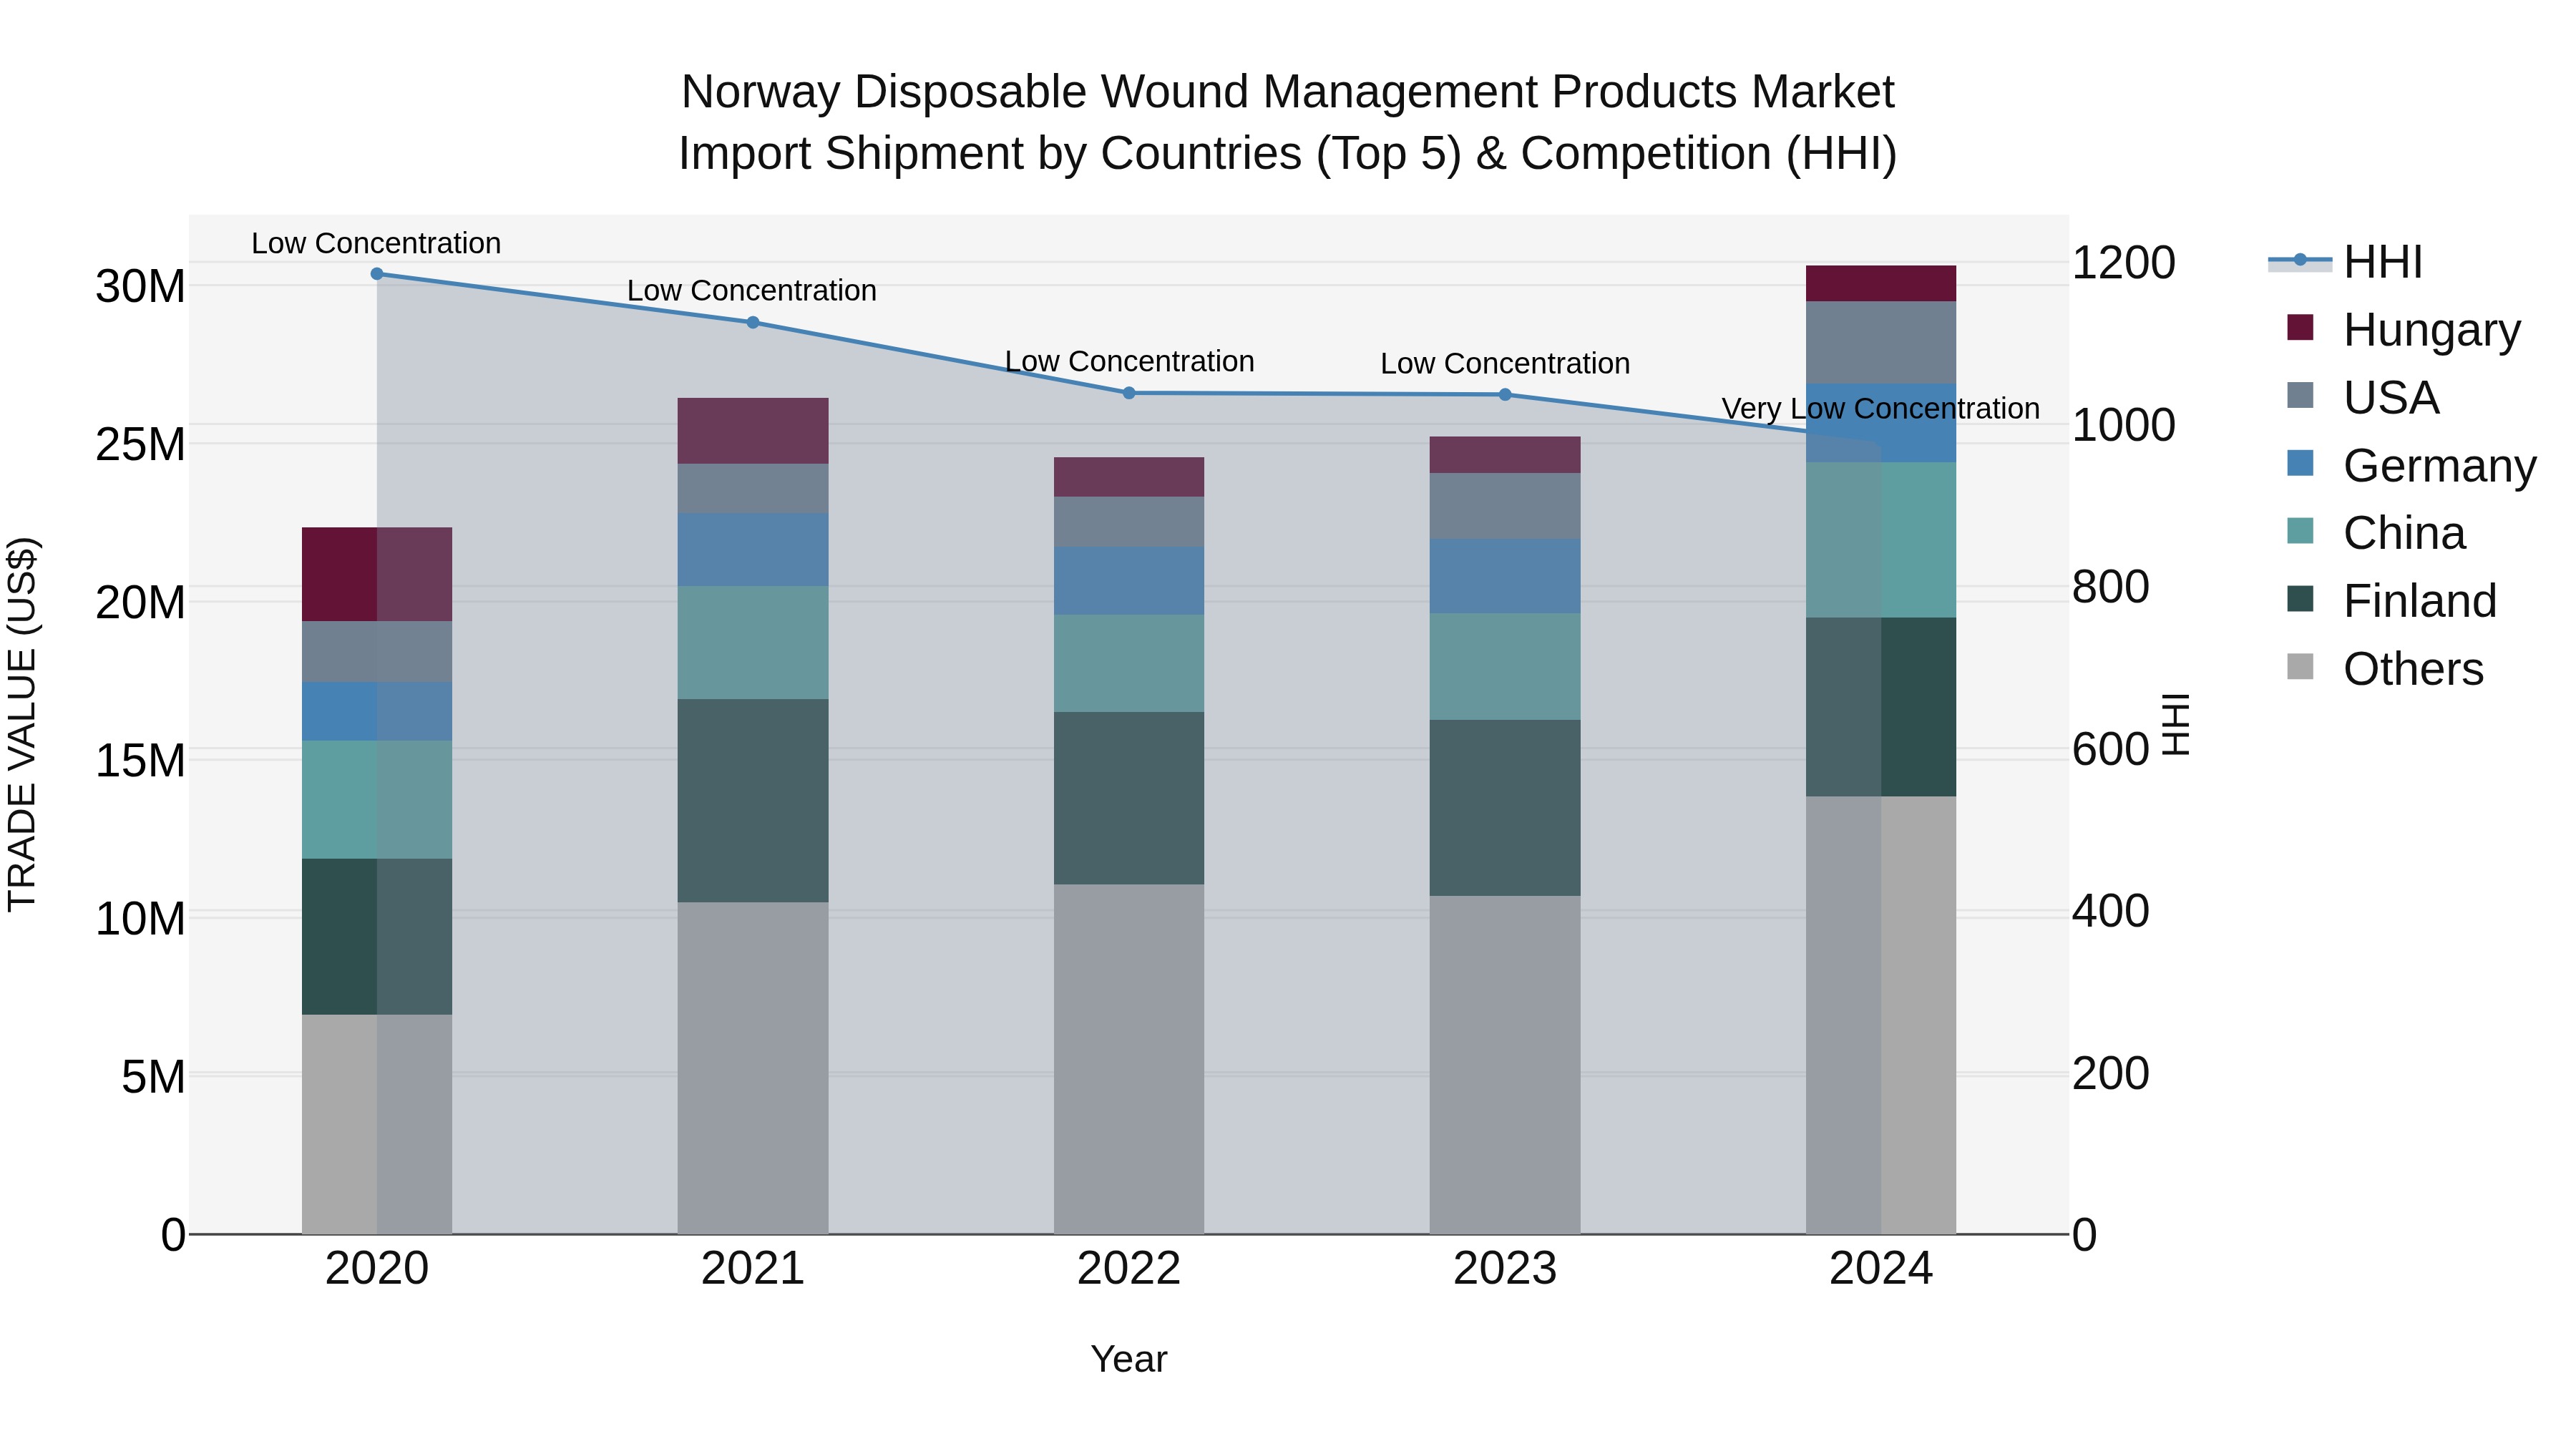
Task: Toggle the USA legend entry
Action: tap(2363, 397)
